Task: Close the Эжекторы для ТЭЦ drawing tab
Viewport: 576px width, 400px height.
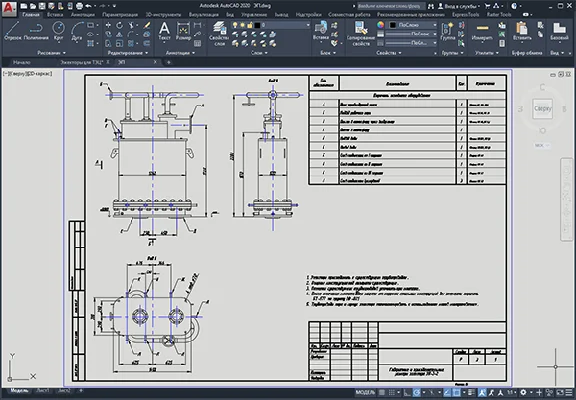Action: (x=108, y=62)
